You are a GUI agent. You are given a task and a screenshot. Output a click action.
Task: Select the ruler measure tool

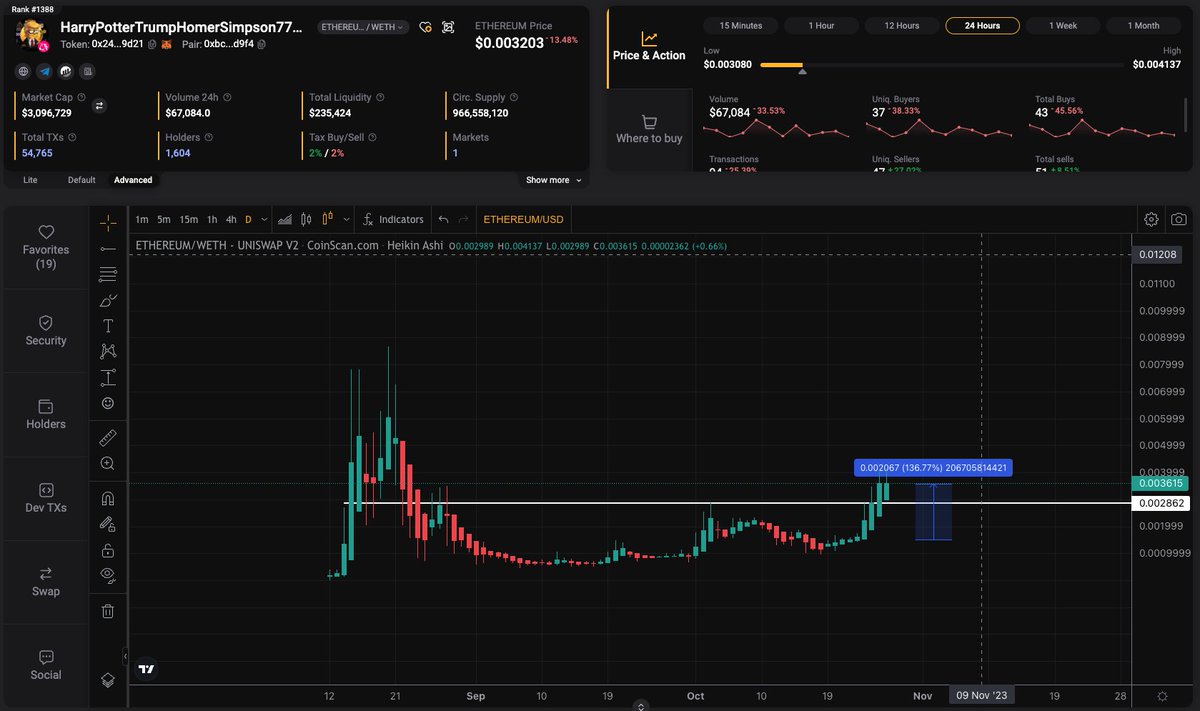coord(108,438)
